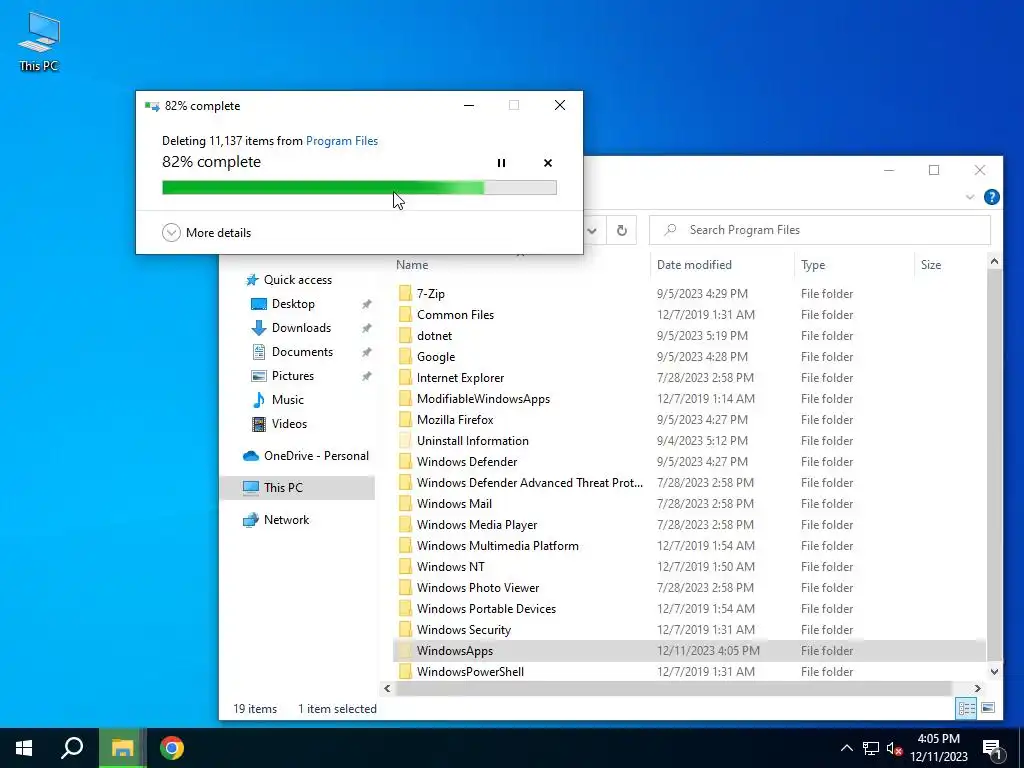Select the Windows Mail folder icon
This screenshot has height=768, width=1024.
pyautogui.click(x=405, y=504)
